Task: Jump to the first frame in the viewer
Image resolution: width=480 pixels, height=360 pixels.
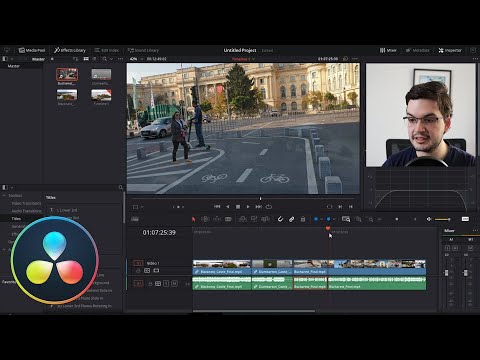Action: [x=217, y=207]
